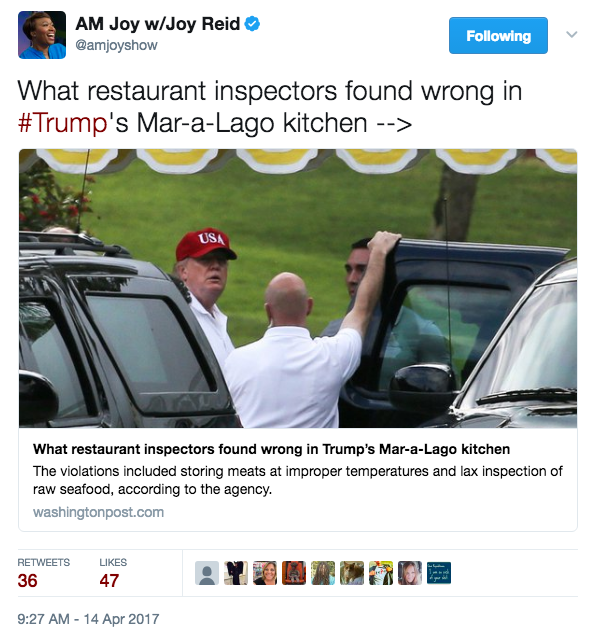Screen dimensions: 601x639
Task: Open the dreadlocks photo liker avatar
Action: [323, 573]
